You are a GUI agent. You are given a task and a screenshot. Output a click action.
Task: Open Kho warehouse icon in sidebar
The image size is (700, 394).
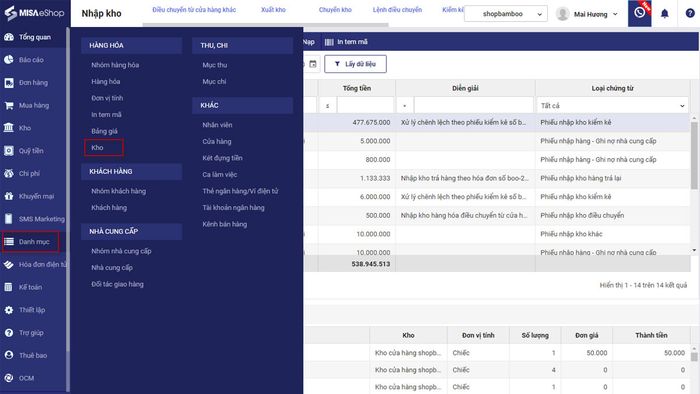[x=8, y=128]
